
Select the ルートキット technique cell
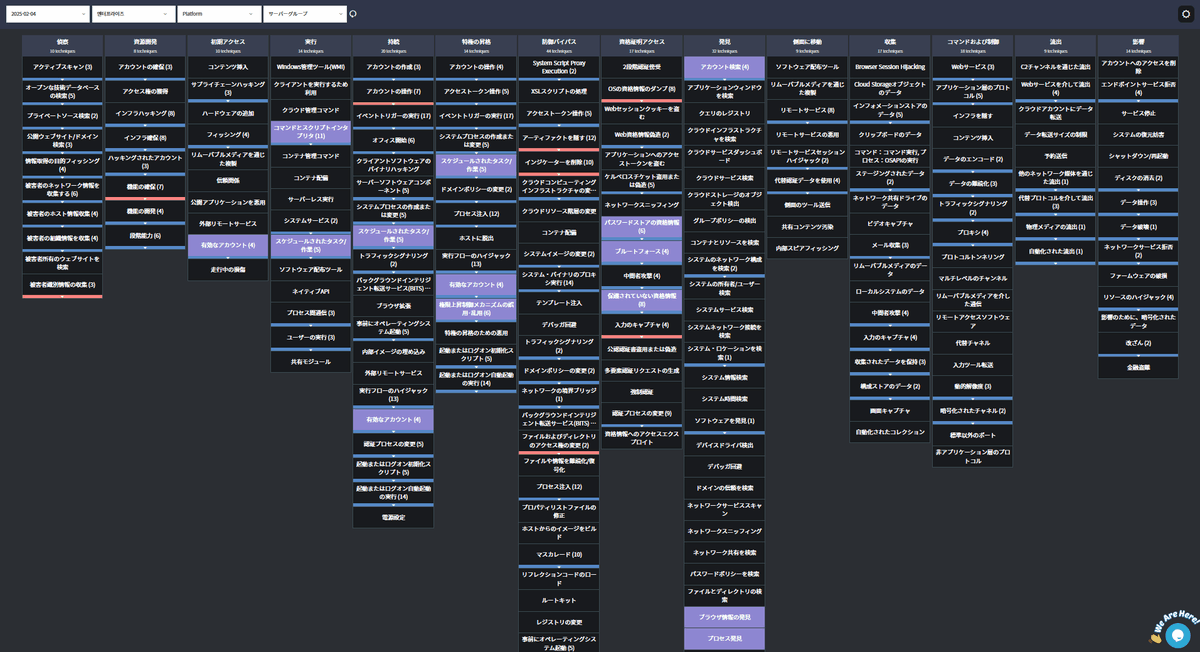click(558, 600)
